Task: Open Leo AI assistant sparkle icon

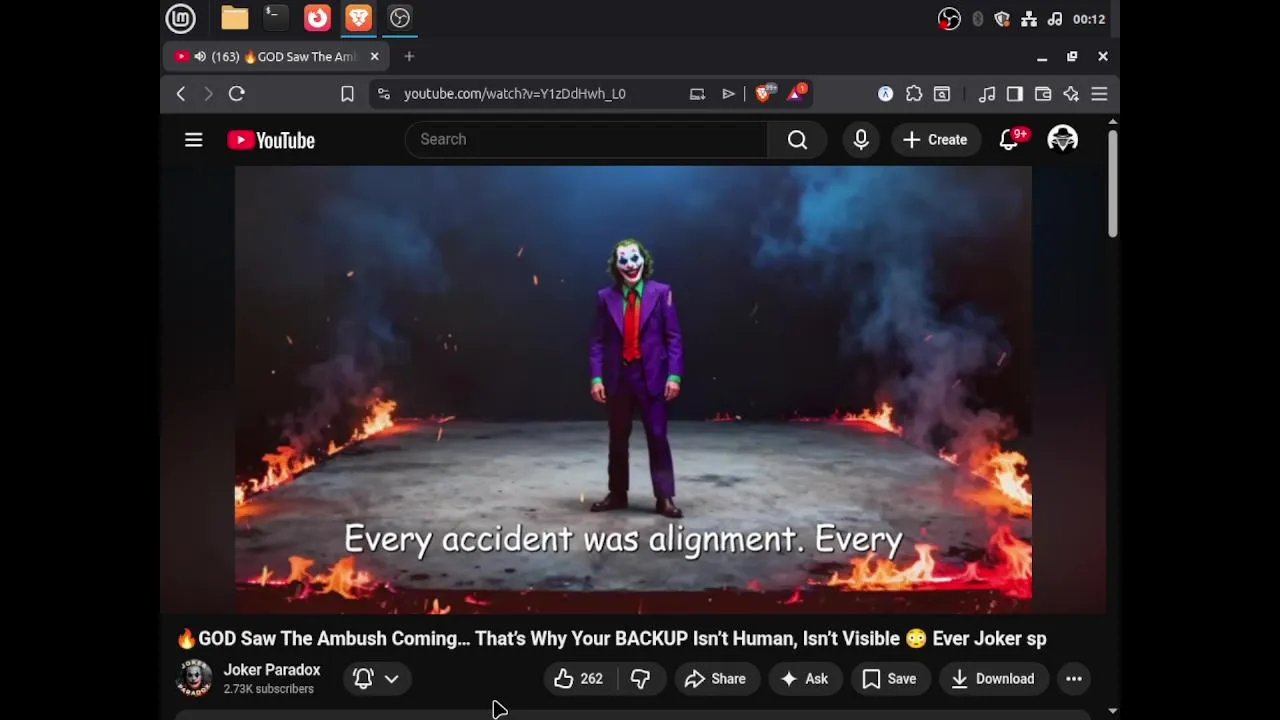Action: [1071, 94]
